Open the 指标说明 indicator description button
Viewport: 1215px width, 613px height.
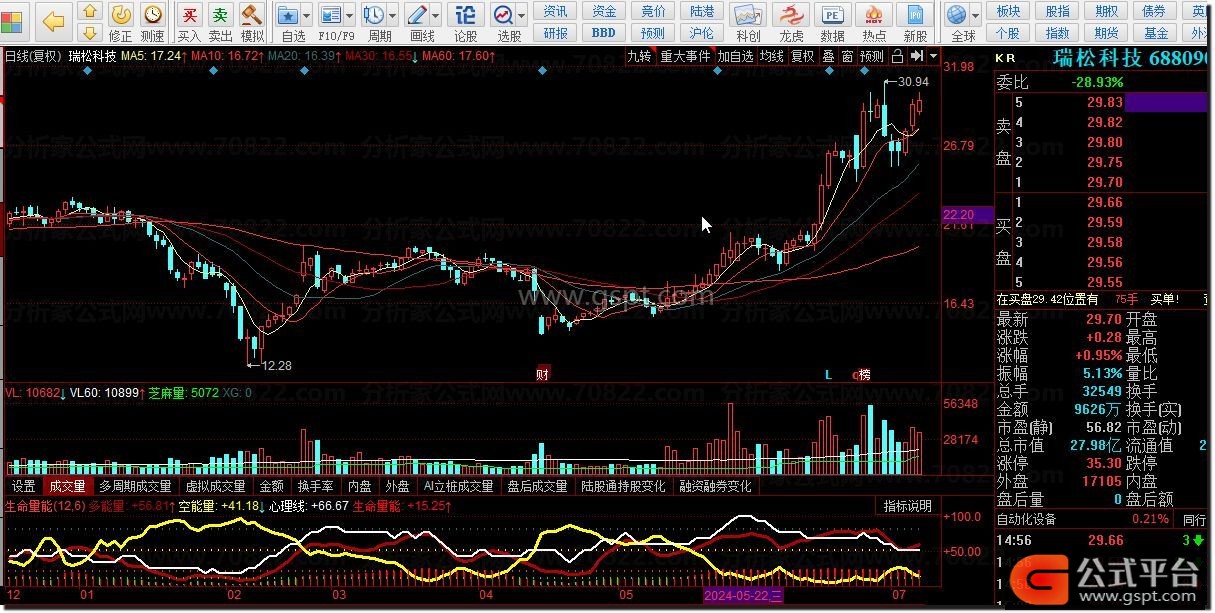pos(907,506)
